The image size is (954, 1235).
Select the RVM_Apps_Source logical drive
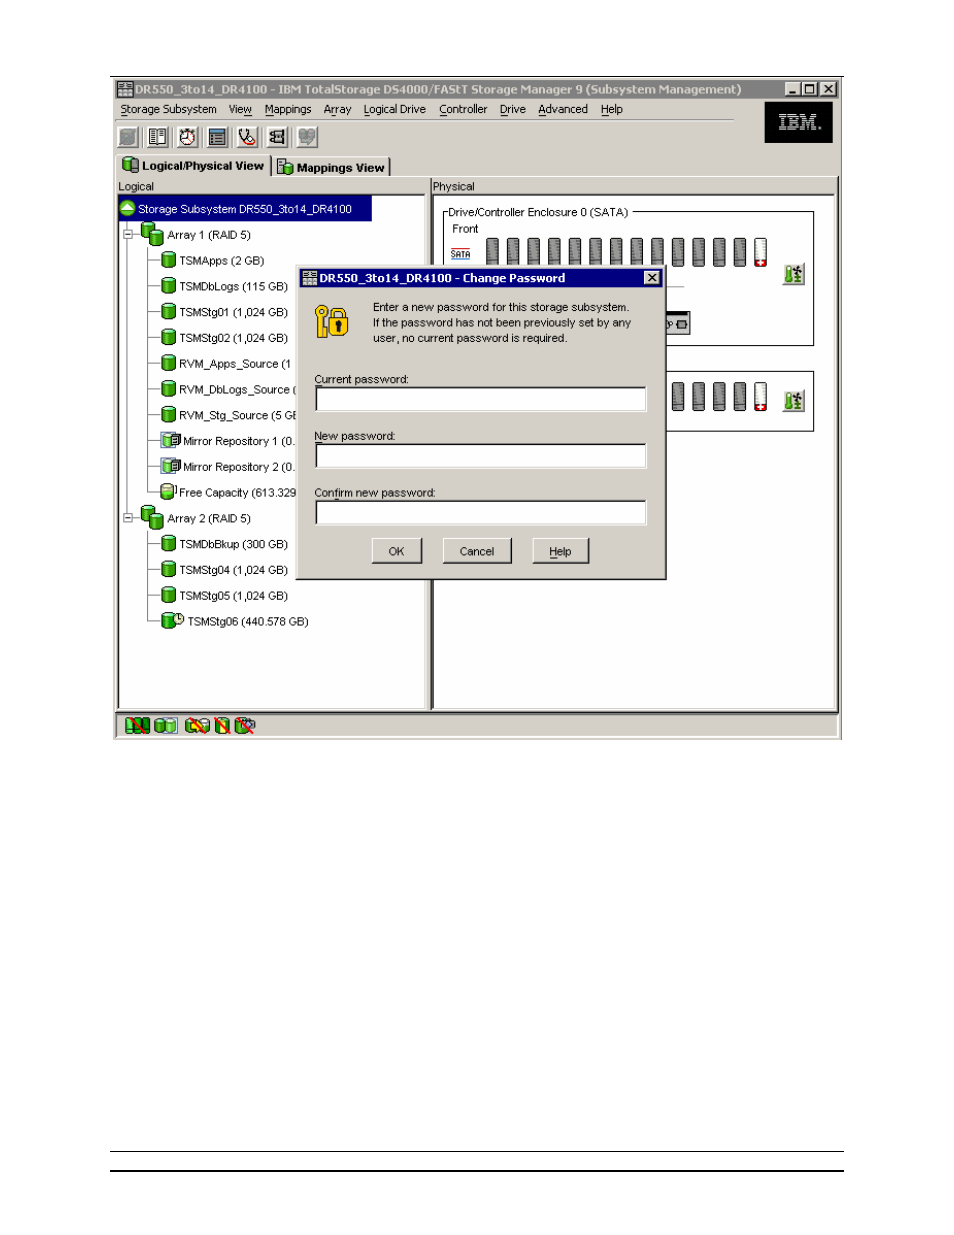coord(235,364)
